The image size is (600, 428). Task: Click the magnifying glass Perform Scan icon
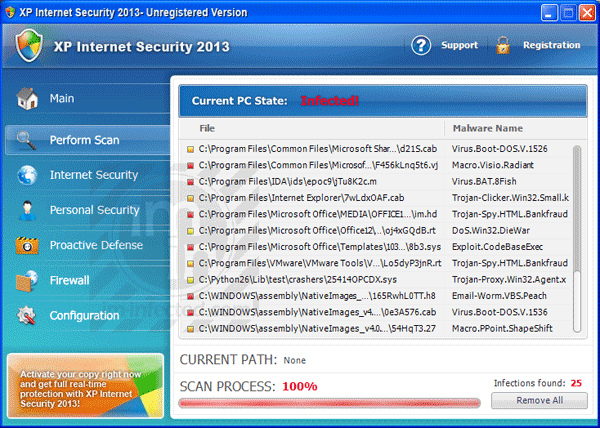coord(26,140)
